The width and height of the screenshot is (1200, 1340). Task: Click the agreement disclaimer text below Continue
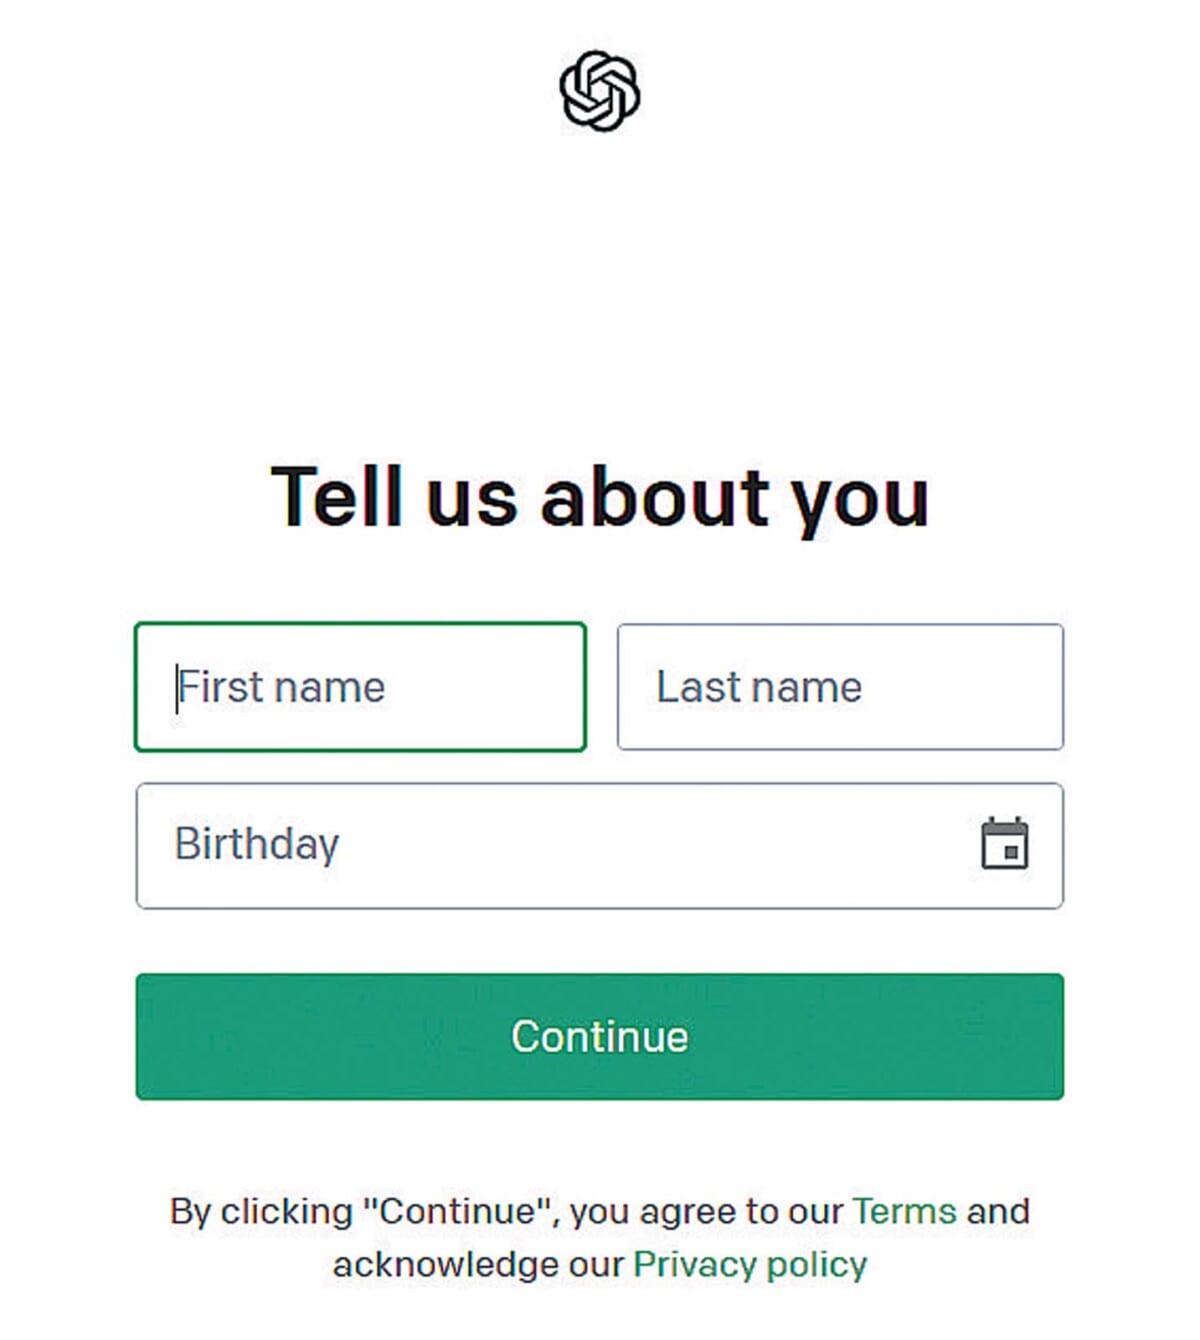click(600, 1238)
